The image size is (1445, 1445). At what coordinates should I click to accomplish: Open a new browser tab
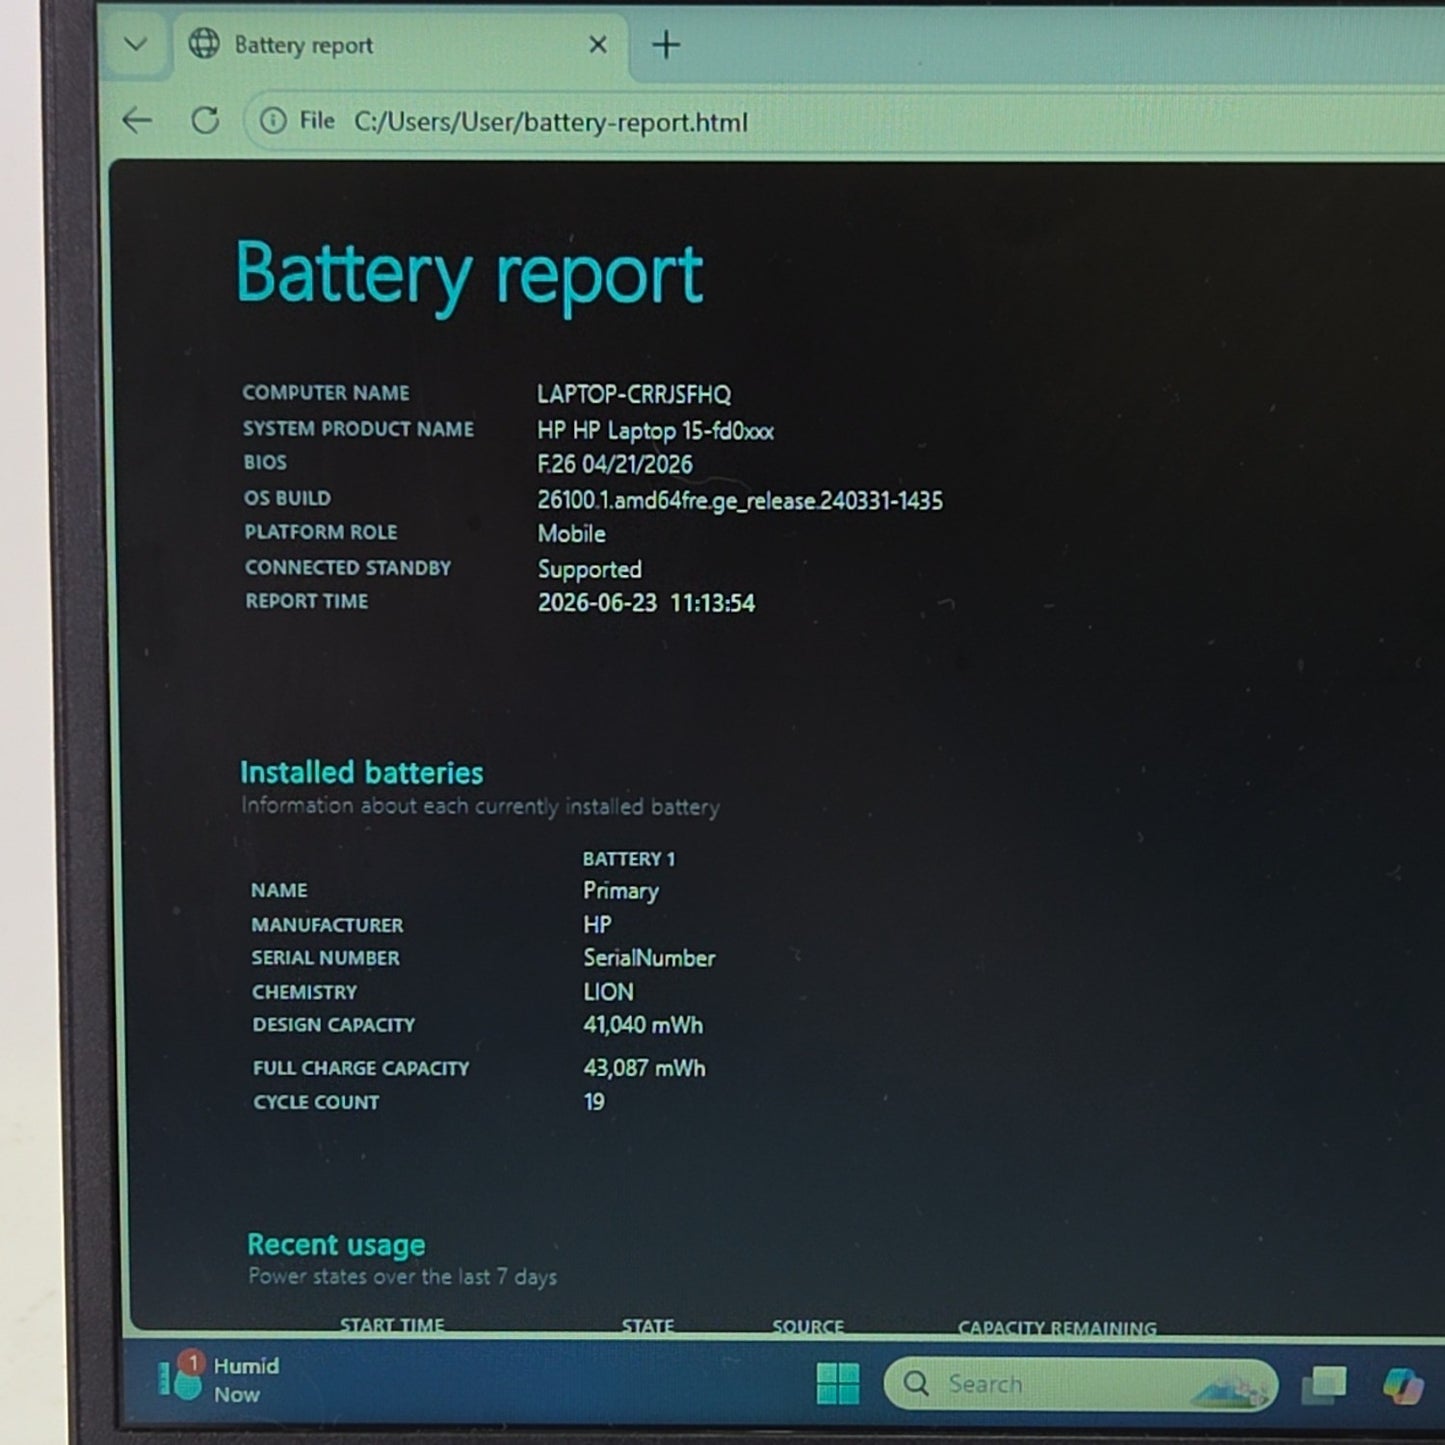tap(666, 45)
